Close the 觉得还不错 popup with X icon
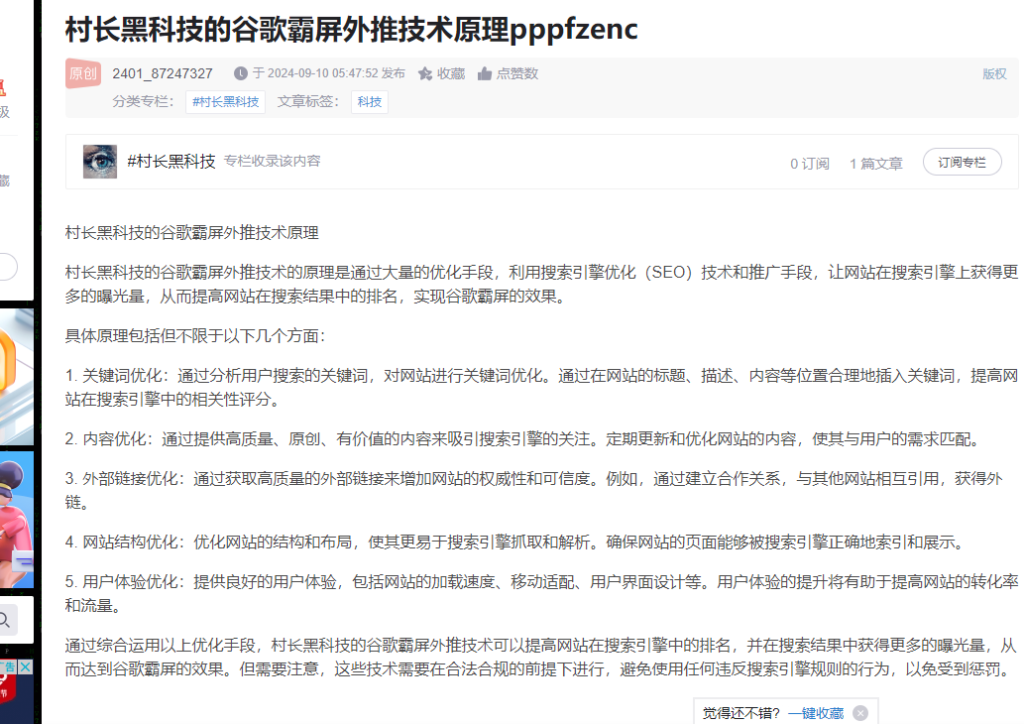1024x724 pixels. point(860,713)
